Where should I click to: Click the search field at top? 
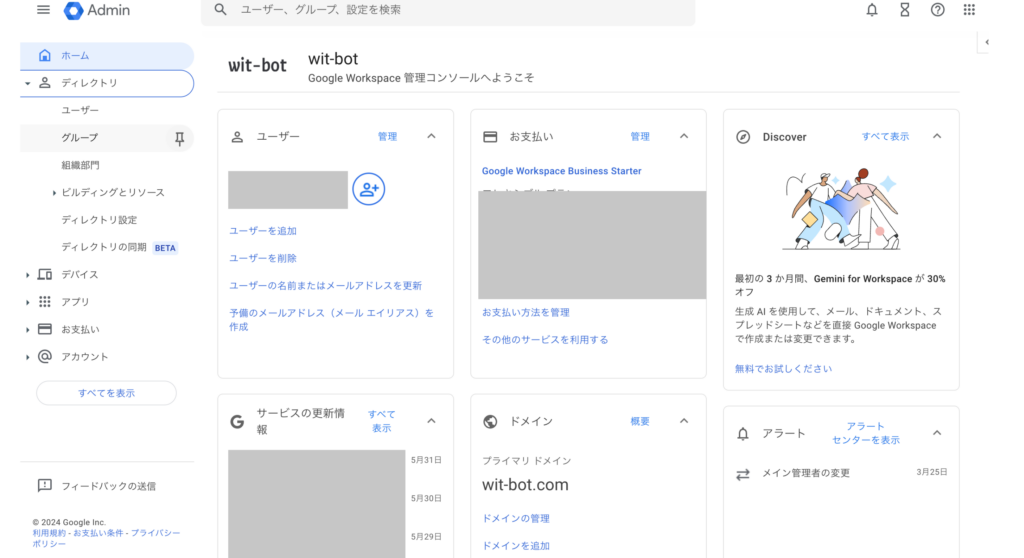(450, 10)
